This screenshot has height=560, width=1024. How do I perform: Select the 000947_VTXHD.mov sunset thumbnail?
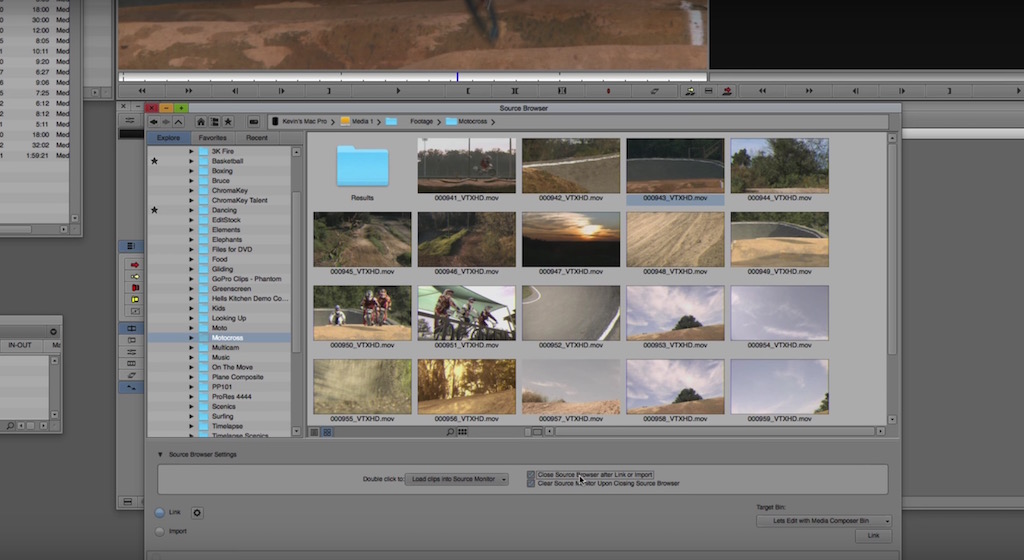pos(571,238)
